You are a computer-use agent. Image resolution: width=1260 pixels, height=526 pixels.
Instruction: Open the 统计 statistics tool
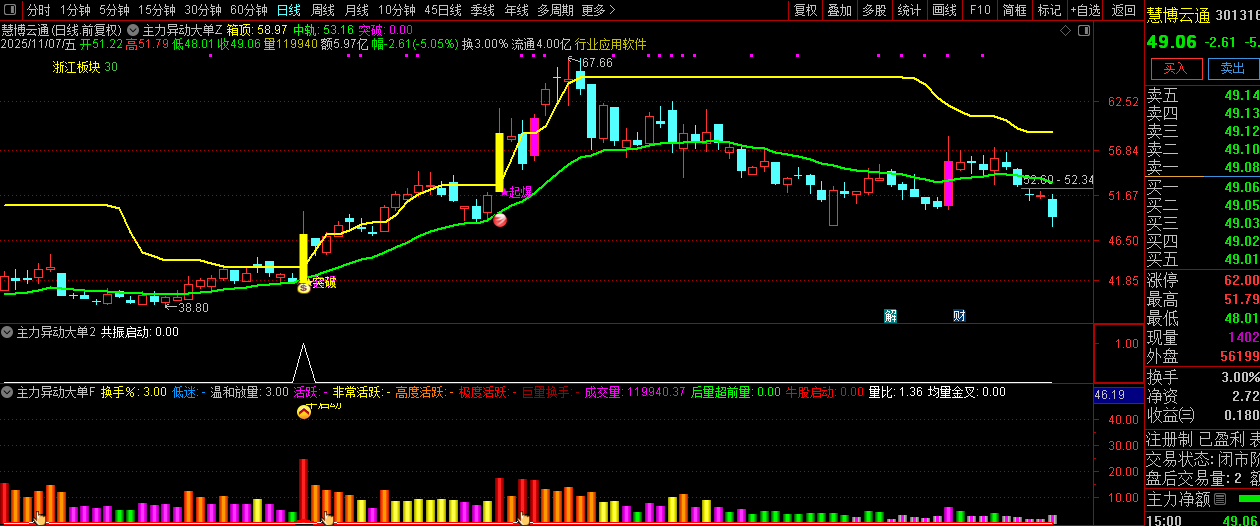click(909, 10)
